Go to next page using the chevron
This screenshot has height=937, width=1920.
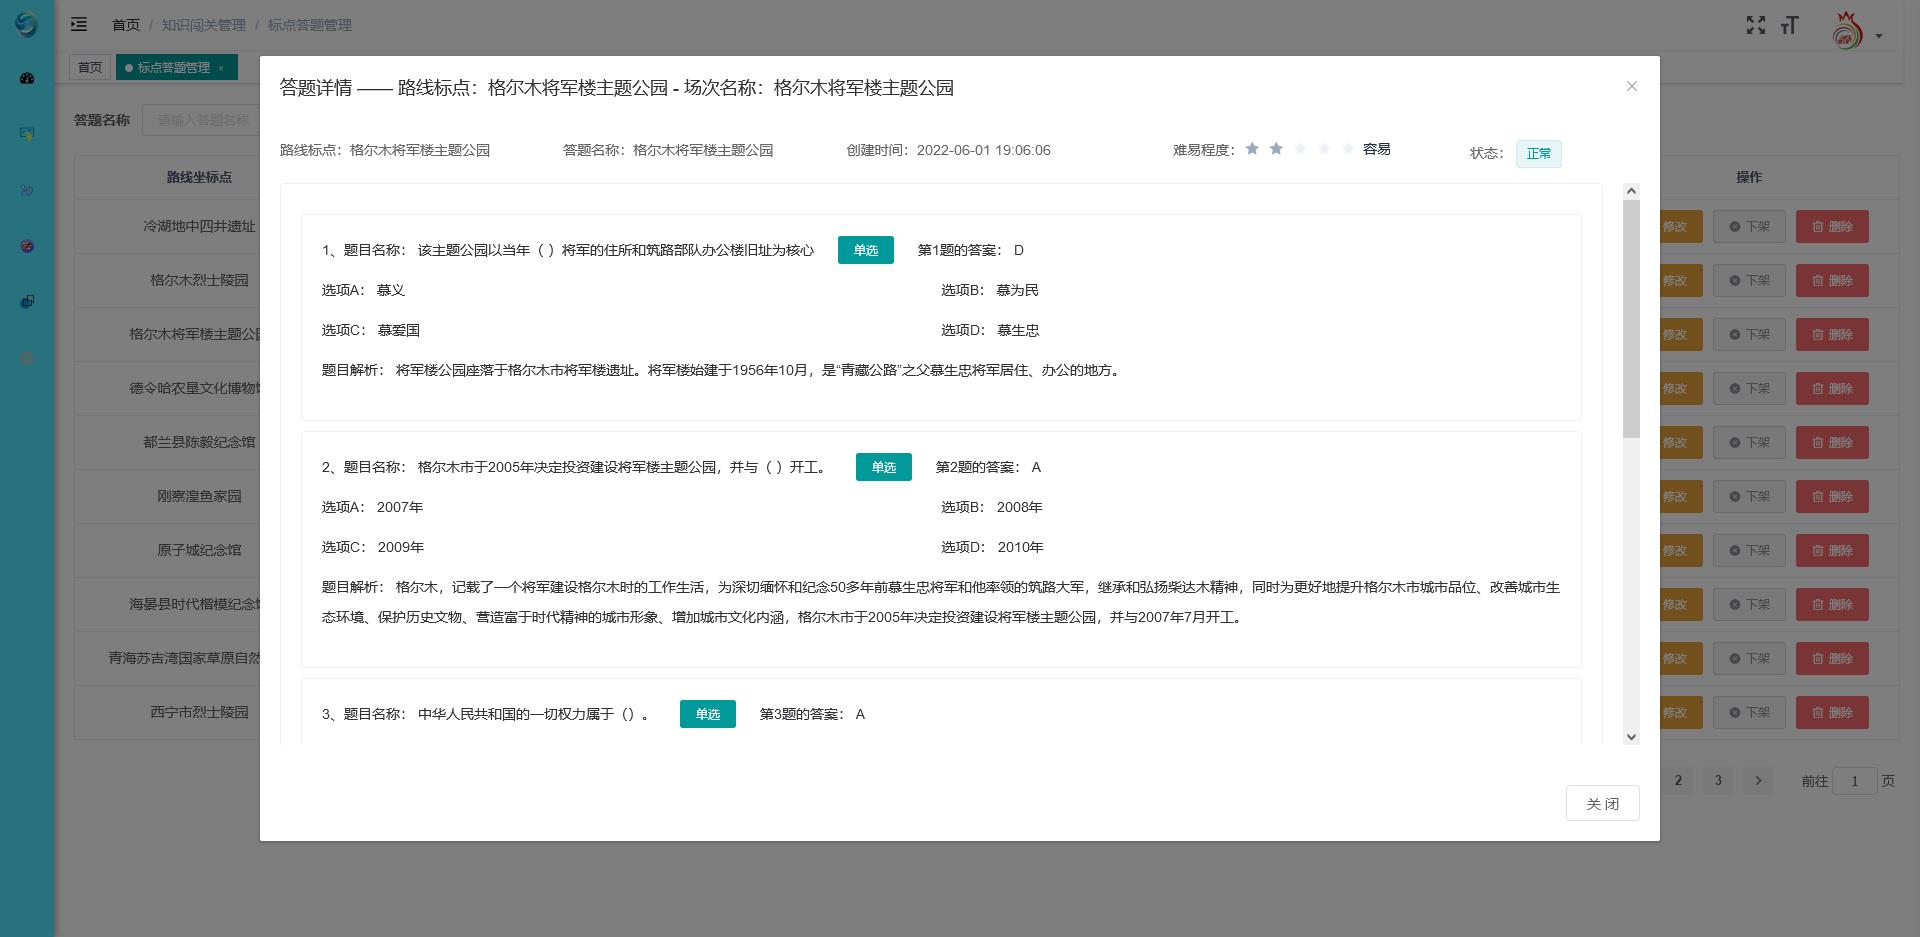(1758, 780)
